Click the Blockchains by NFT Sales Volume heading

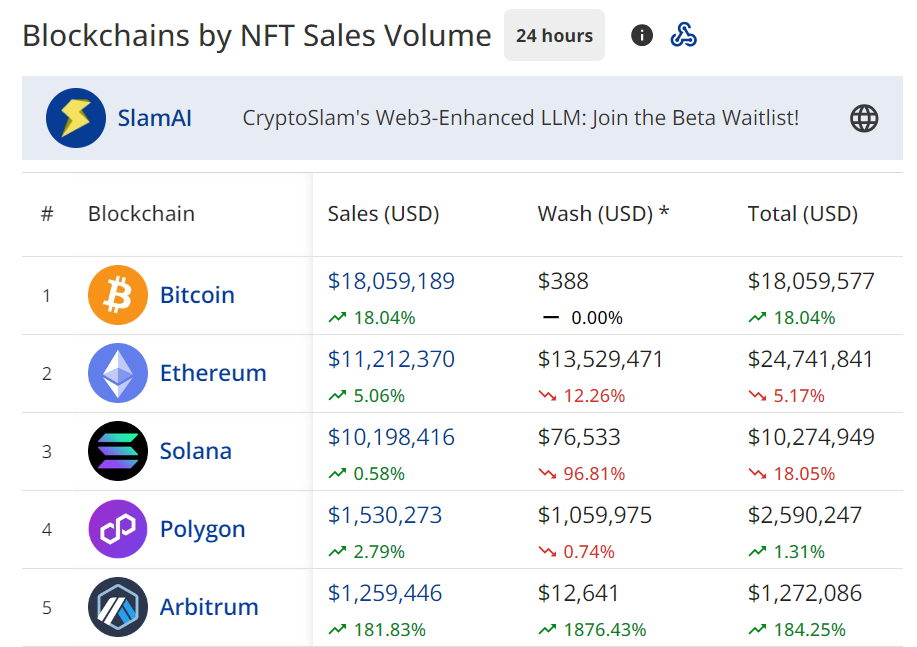[257, 36]
